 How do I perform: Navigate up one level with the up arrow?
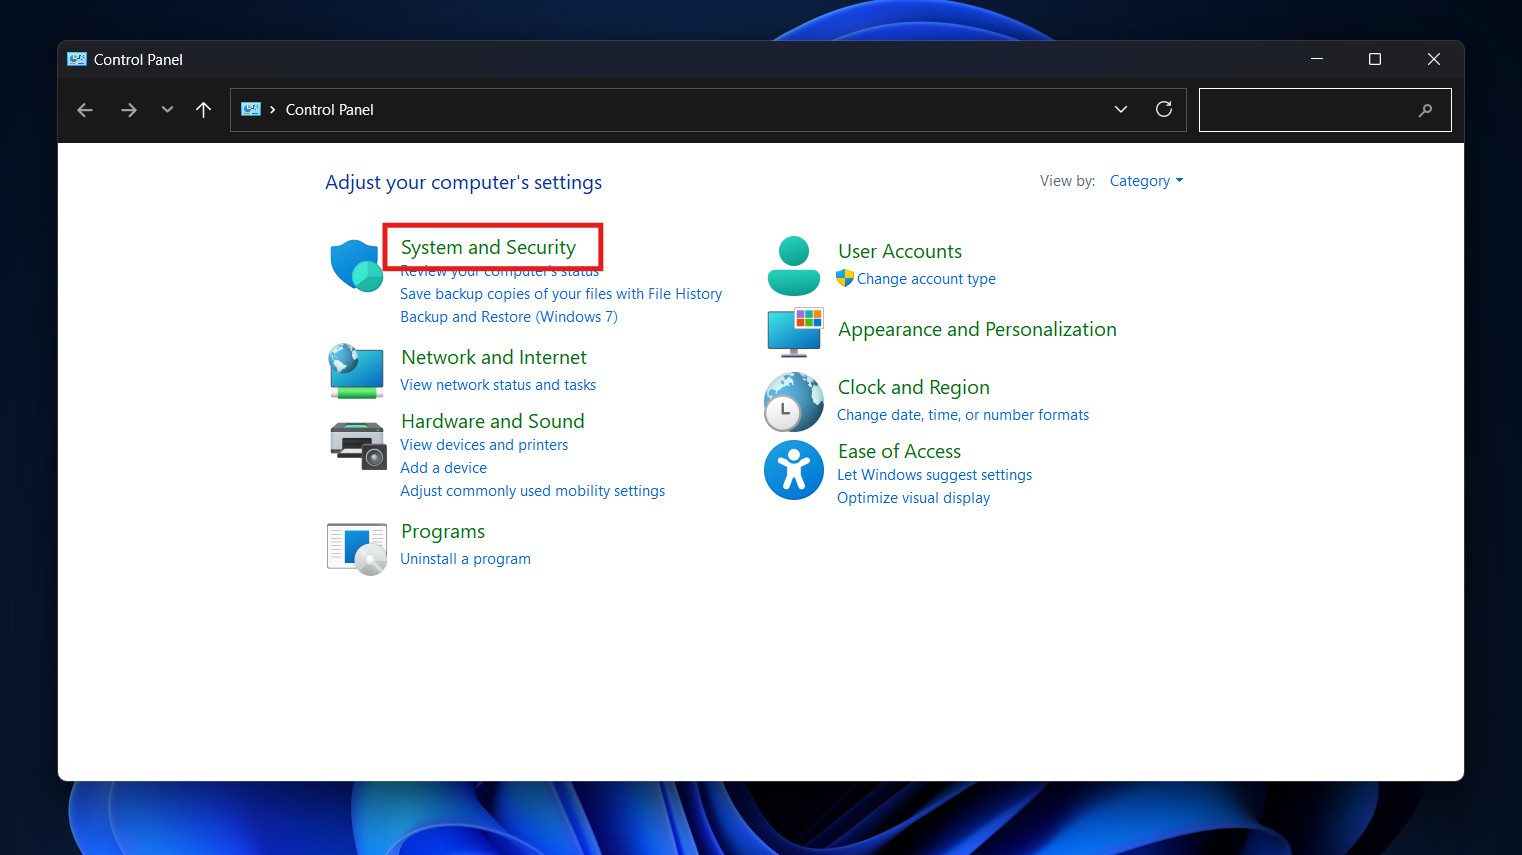[203, 109]
